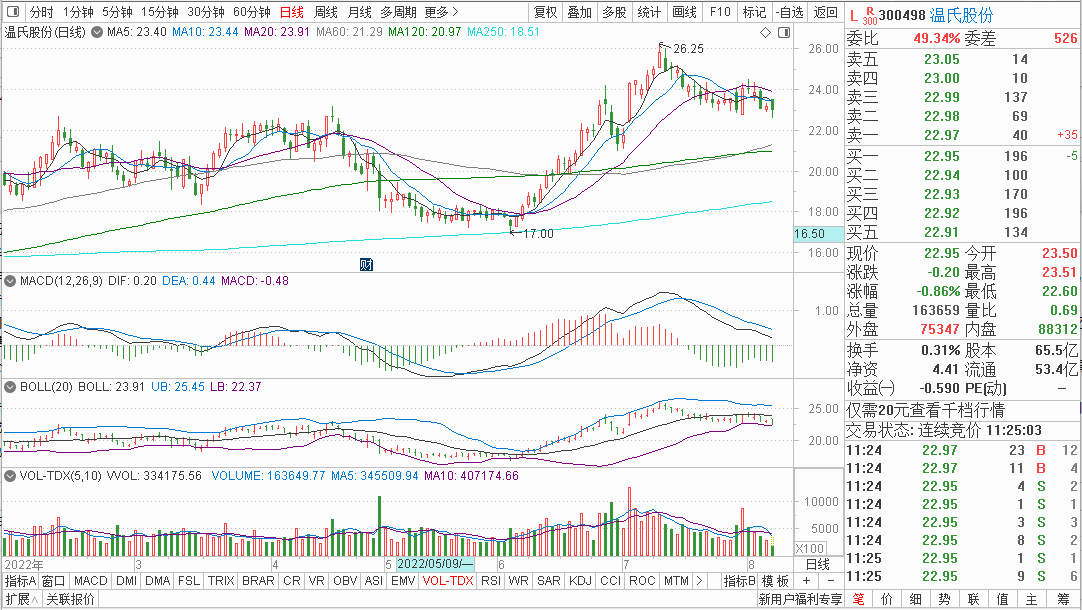Switch to the 5分钟 period

point(117,12)
